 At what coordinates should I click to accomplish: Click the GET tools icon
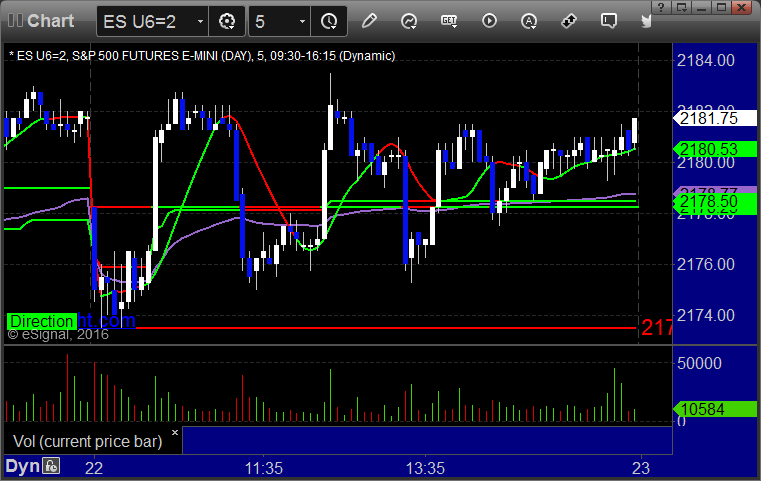pos(449,21)
